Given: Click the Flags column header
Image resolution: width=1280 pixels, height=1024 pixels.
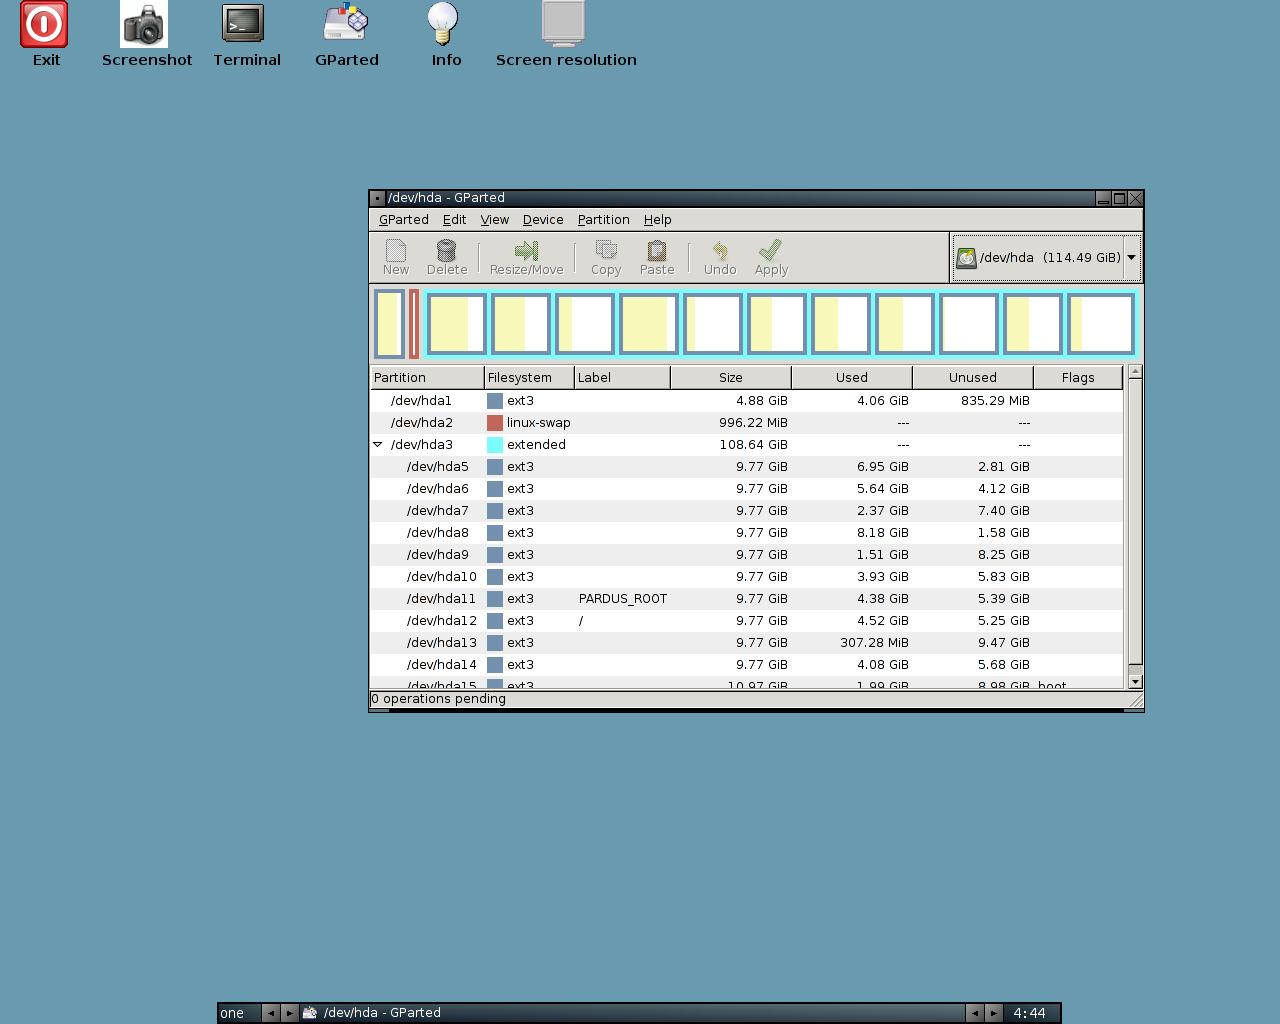Looking at the screenshot, I should pyautogui.click(x=1078, y=377).
